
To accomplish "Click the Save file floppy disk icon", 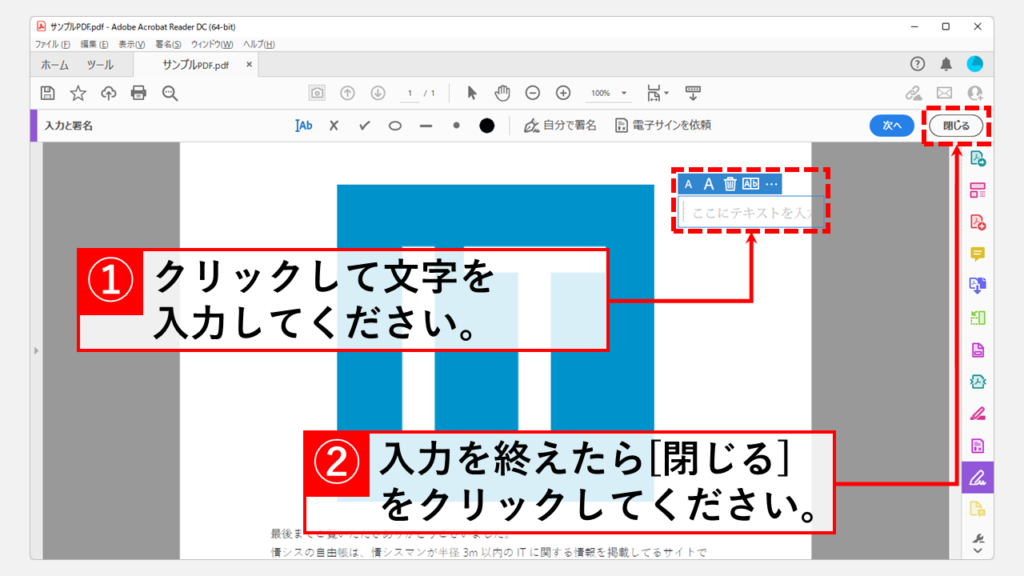I will (x=47, y=93).
